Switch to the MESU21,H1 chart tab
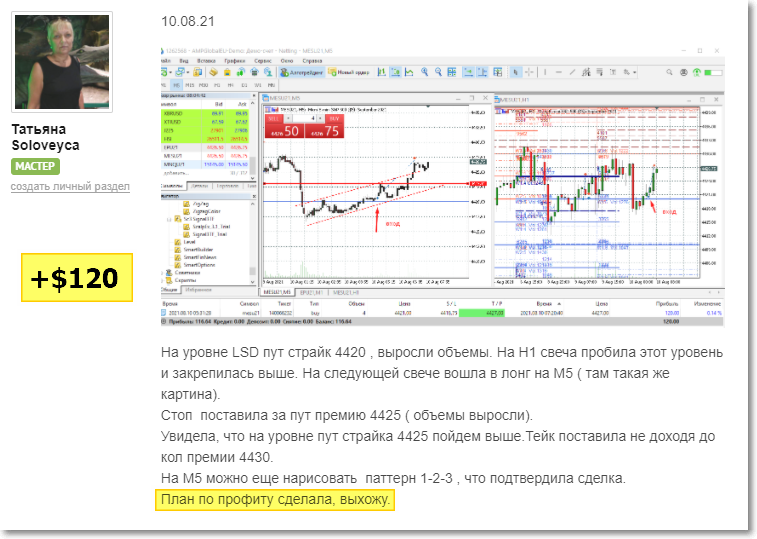 click(x=346, y=293)
